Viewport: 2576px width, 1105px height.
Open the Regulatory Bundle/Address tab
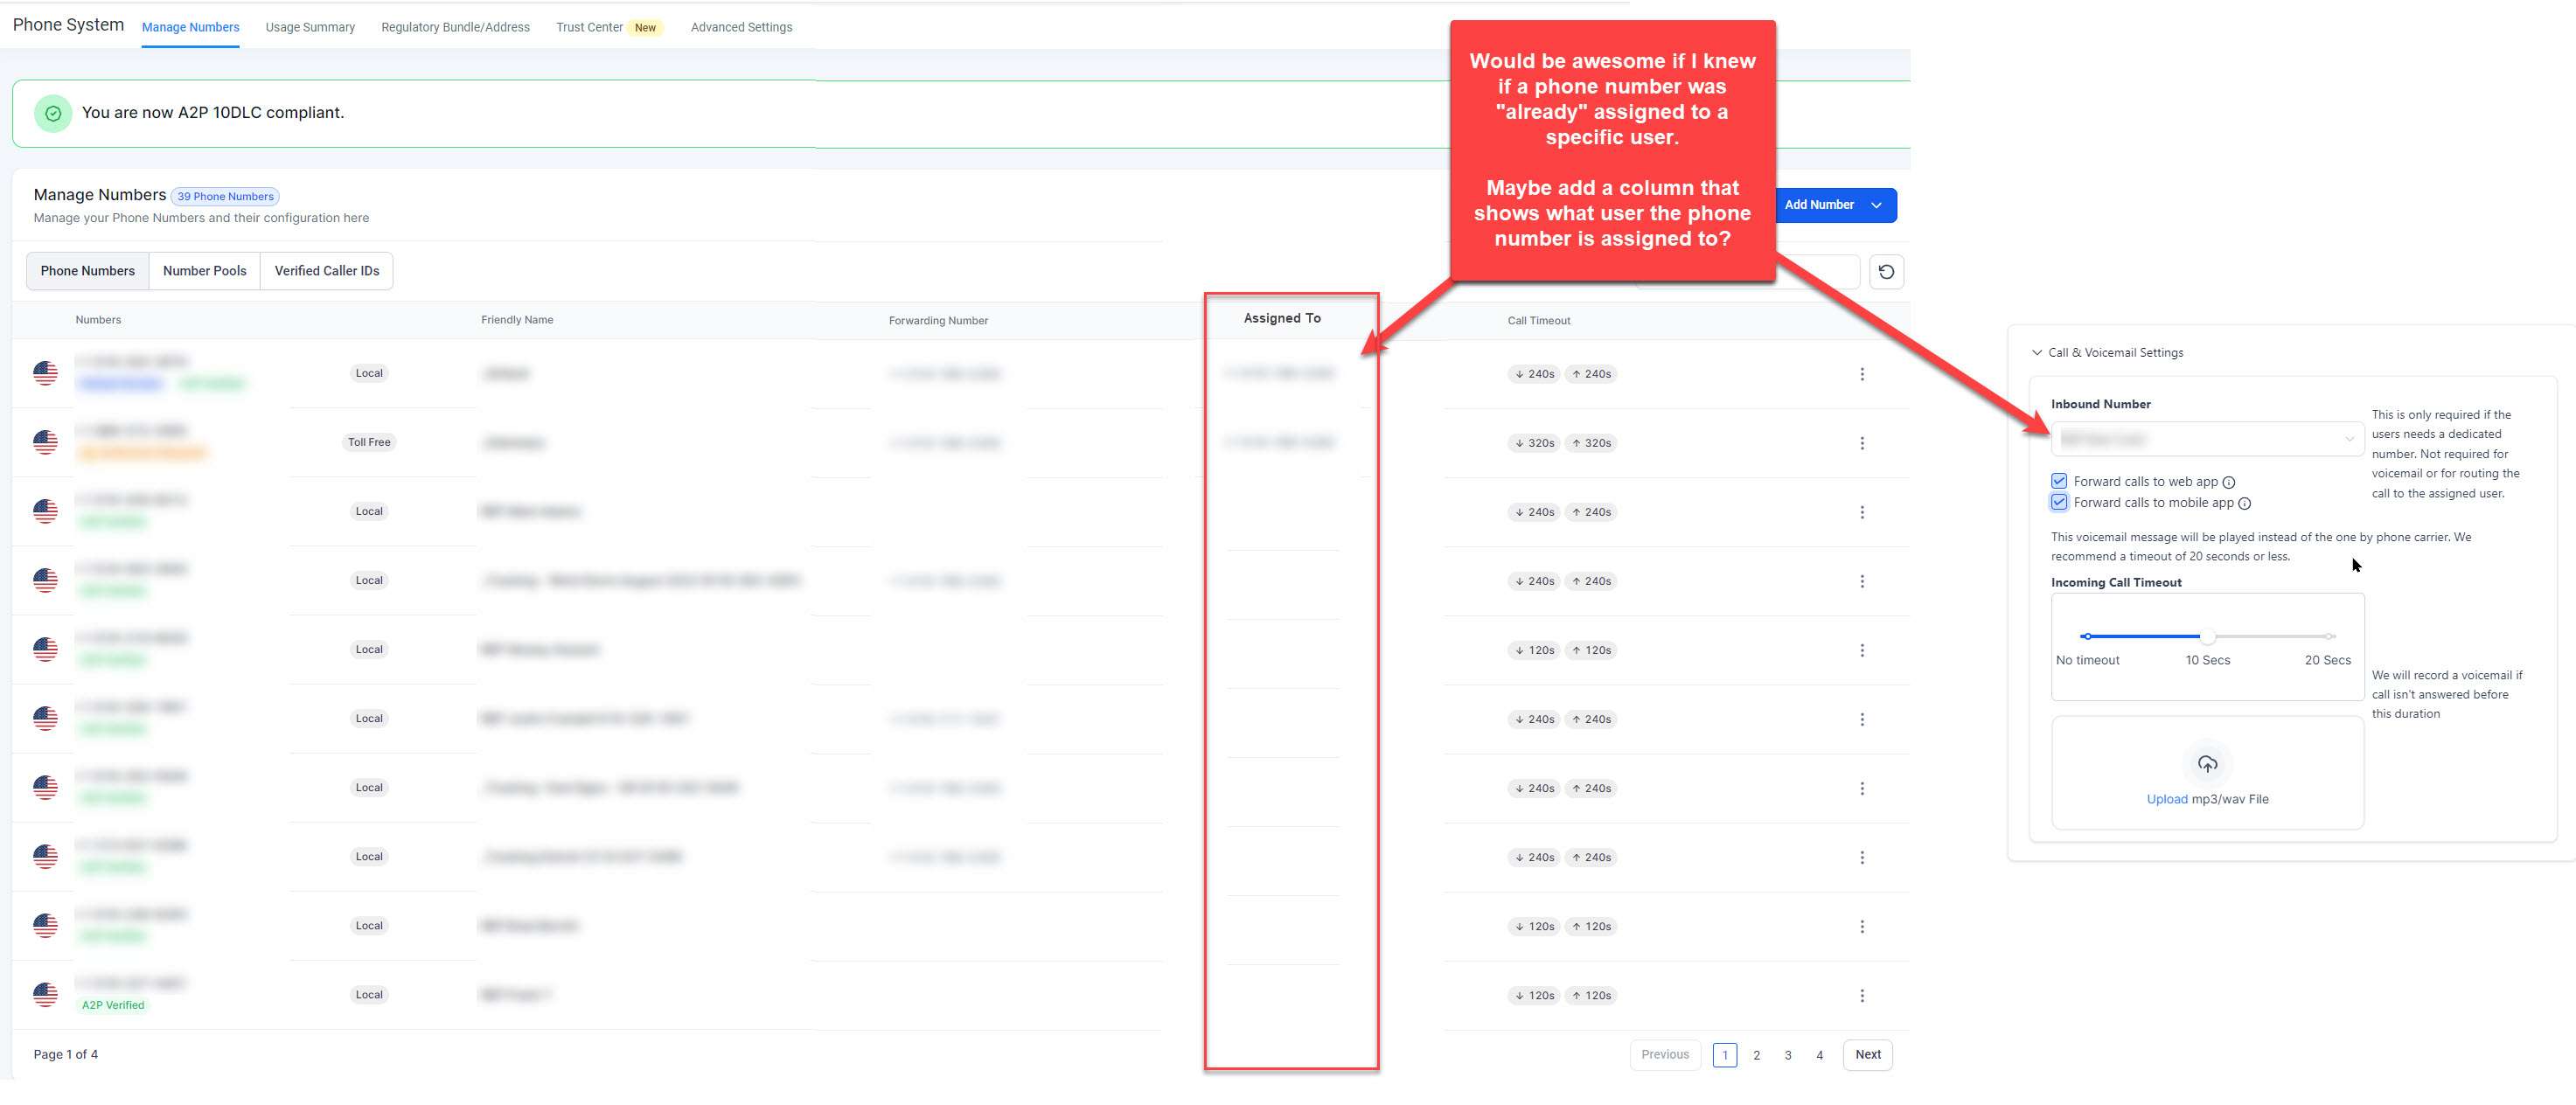(x=455, y=28)
